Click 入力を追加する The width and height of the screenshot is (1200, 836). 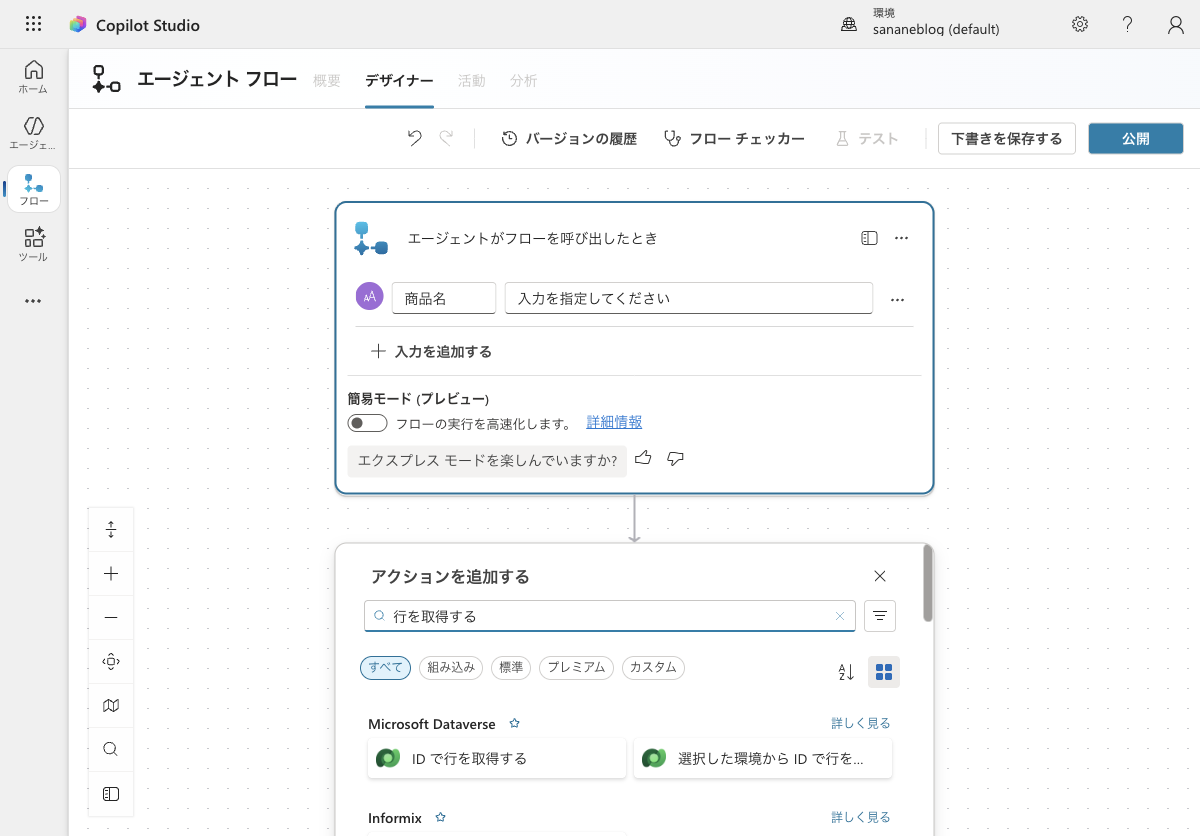432,352
